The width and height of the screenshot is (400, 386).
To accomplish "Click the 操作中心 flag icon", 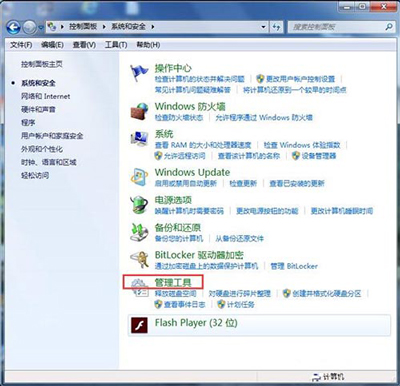I will pos(139,73).
